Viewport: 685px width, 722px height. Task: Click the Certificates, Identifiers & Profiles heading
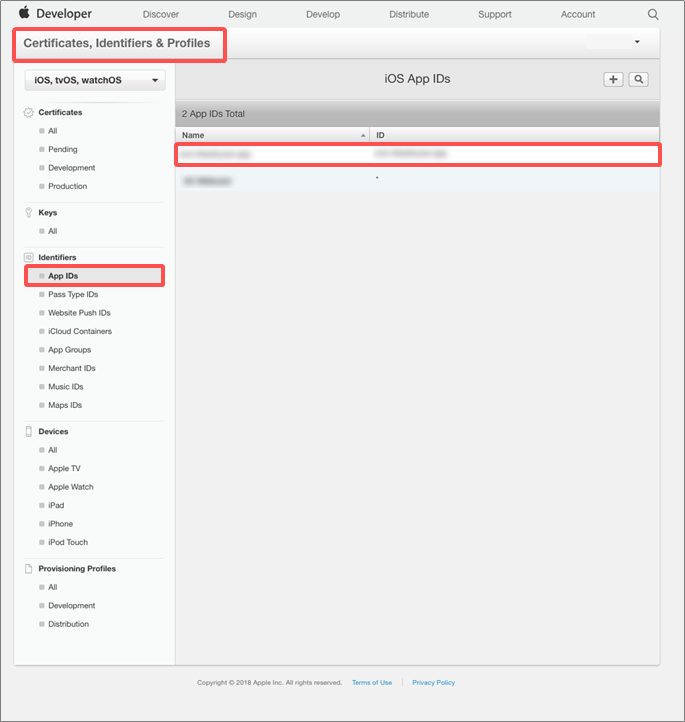[116, 43]
